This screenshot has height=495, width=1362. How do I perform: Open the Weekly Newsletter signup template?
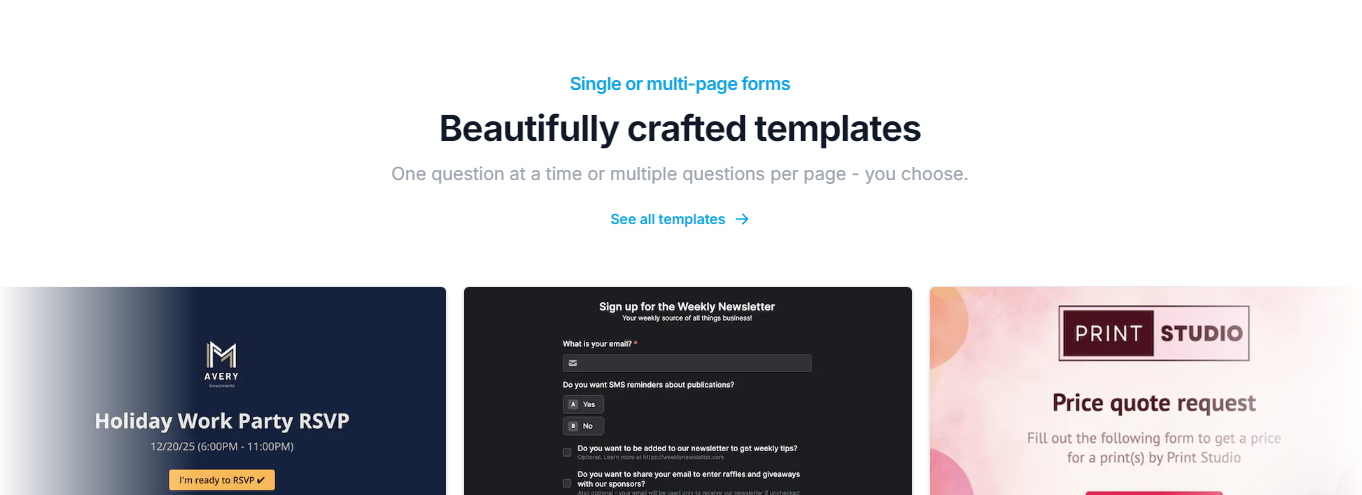(688, 391)
